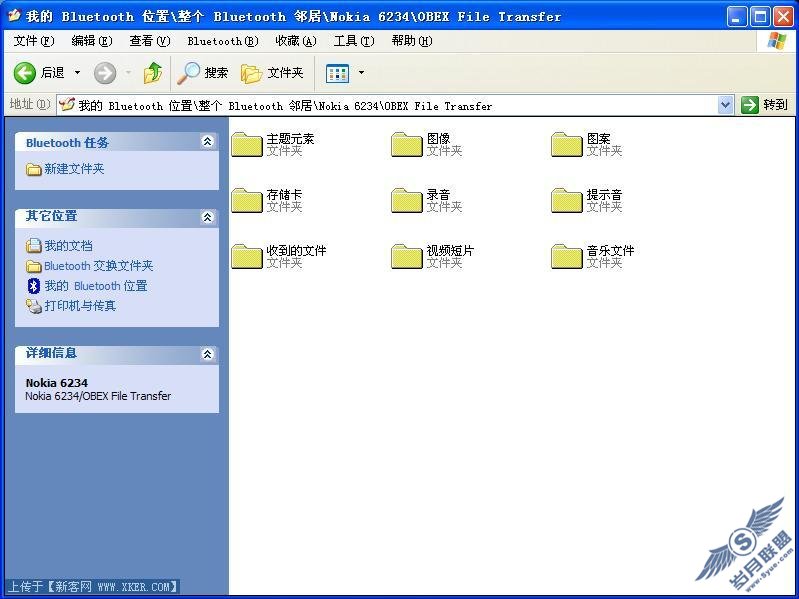
Task: Click the 打印机与传真 printer icon
Action: click(x=34, y=306)
